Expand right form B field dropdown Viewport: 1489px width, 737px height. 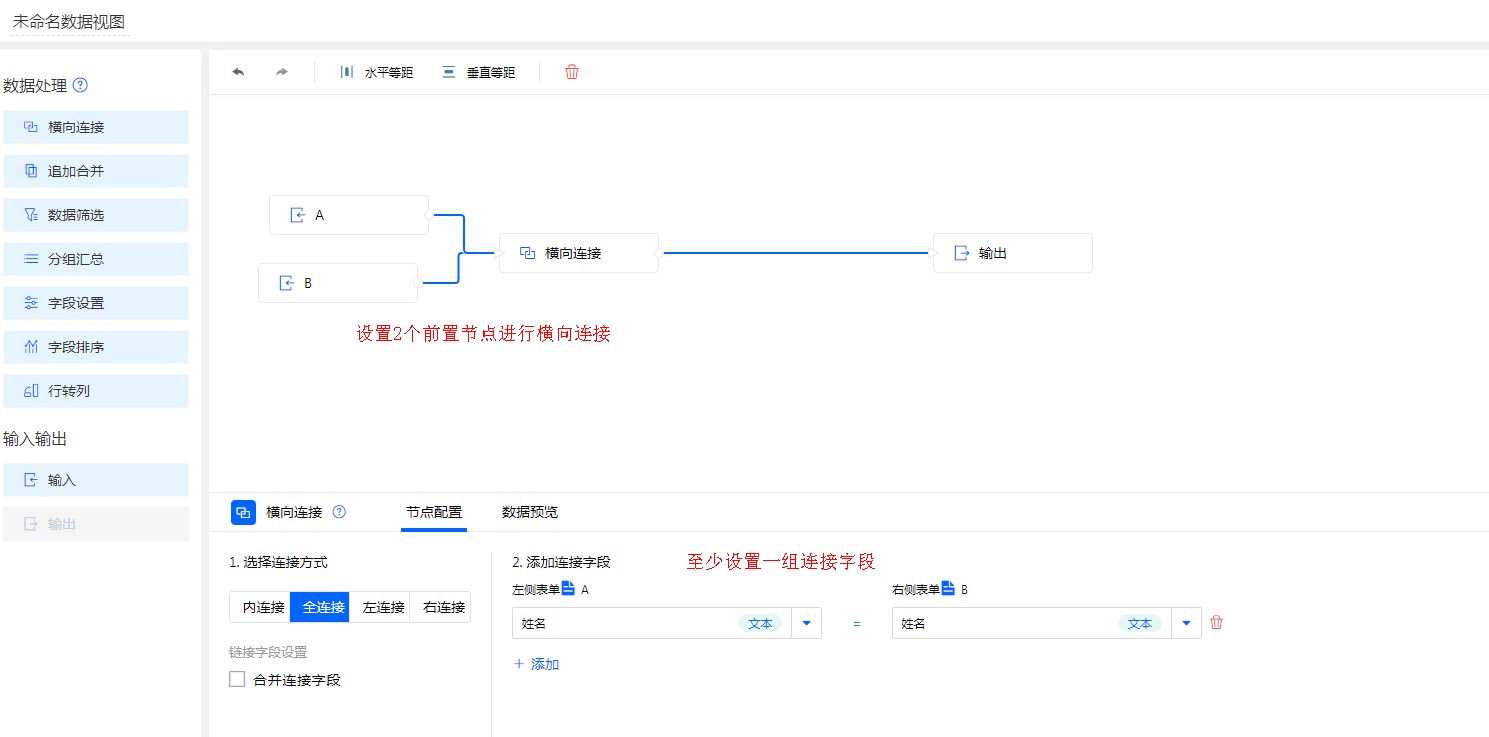tap(1186, 623)
